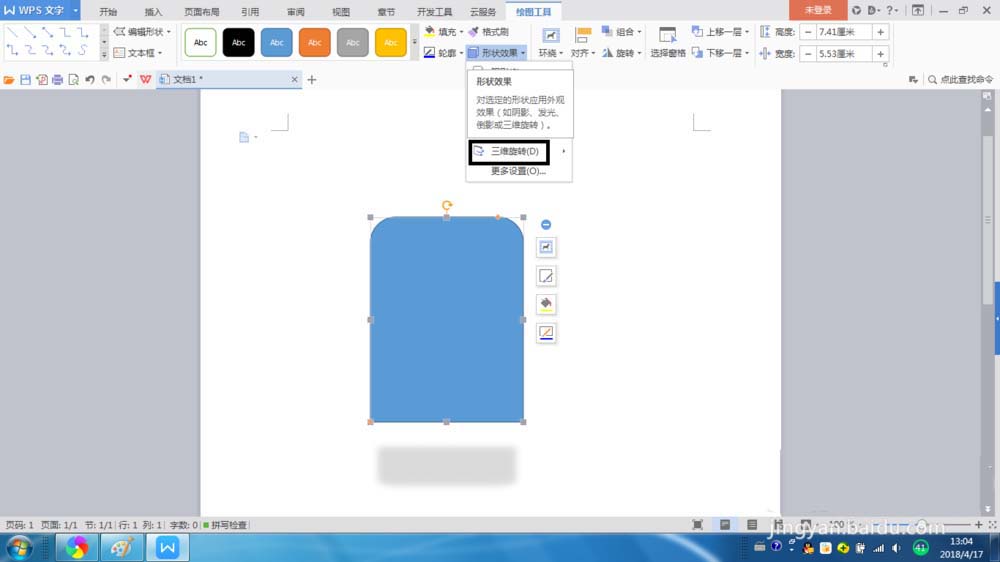Click the floating shape outline pencil icon
The width and height of the screenshot is (1000, 562).
546,276
